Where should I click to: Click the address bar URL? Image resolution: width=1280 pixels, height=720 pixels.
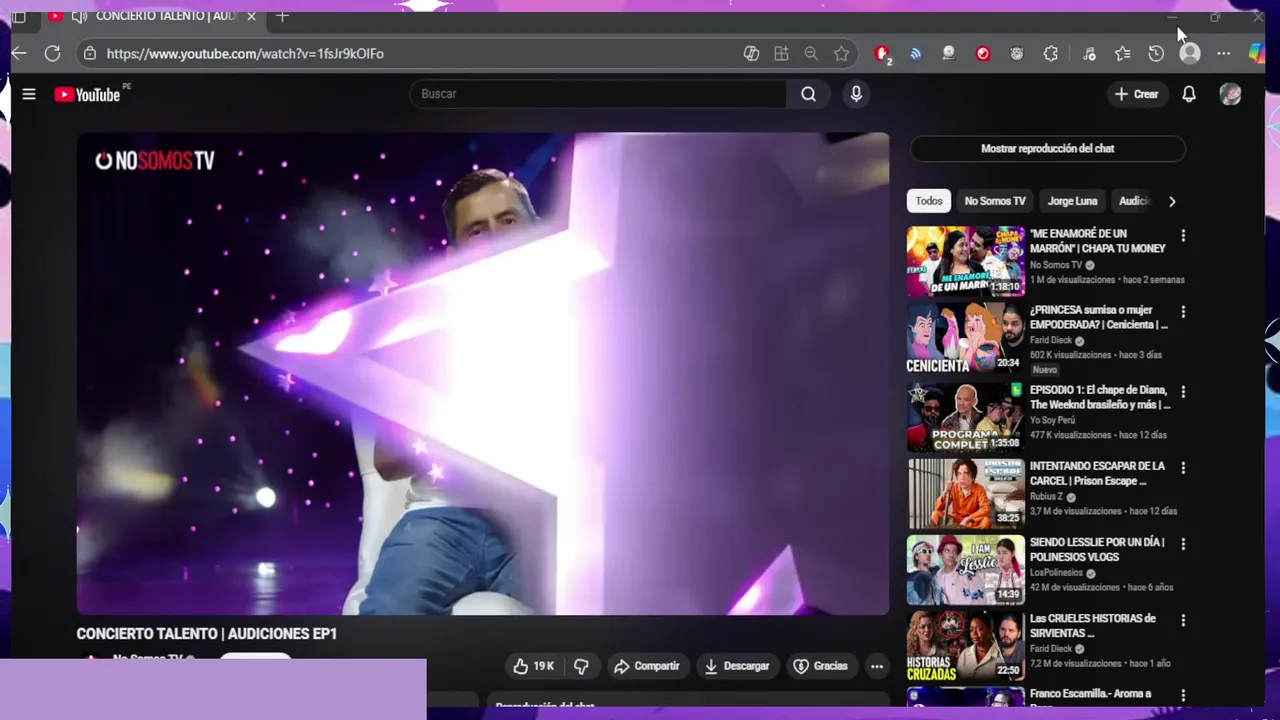click(245, 54)
